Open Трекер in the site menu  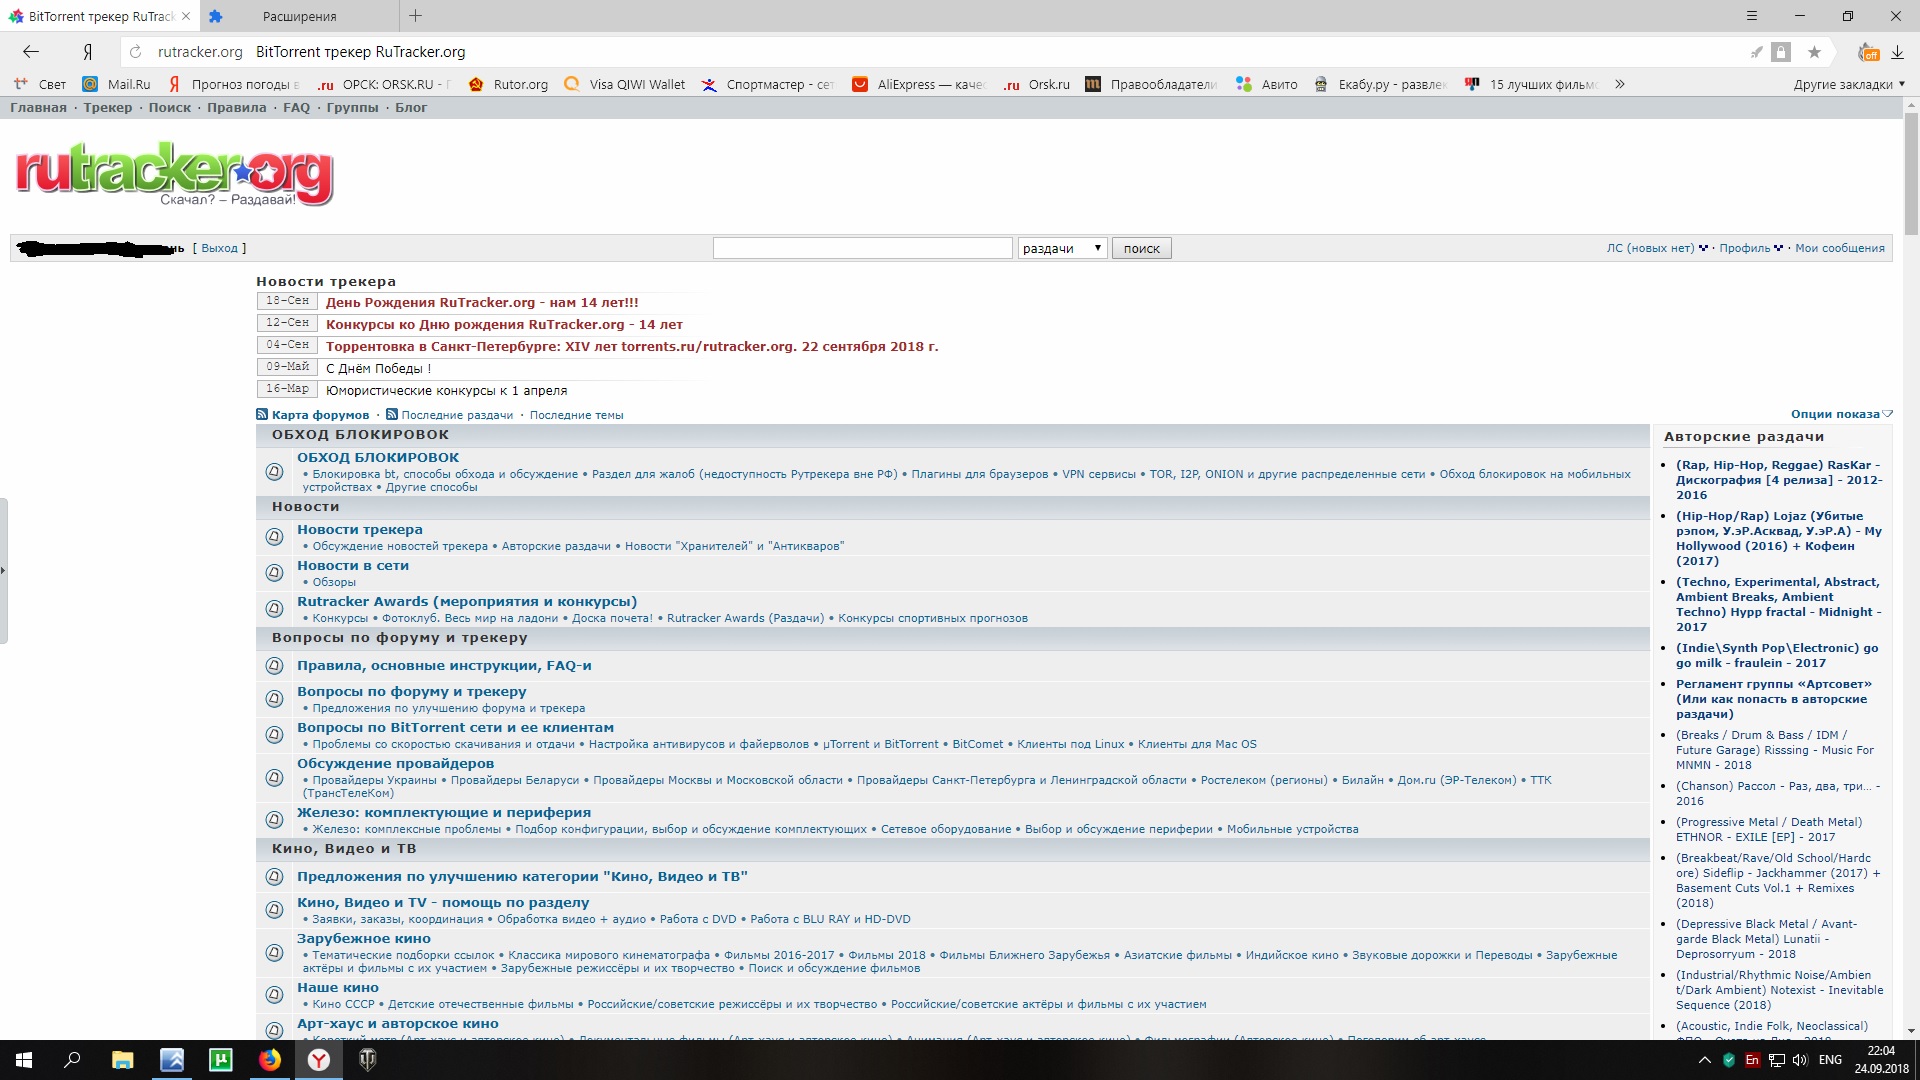(x=108, y=108)
